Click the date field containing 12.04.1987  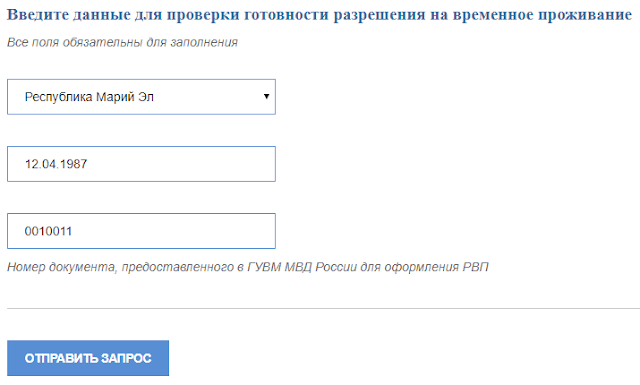(141, 164)
